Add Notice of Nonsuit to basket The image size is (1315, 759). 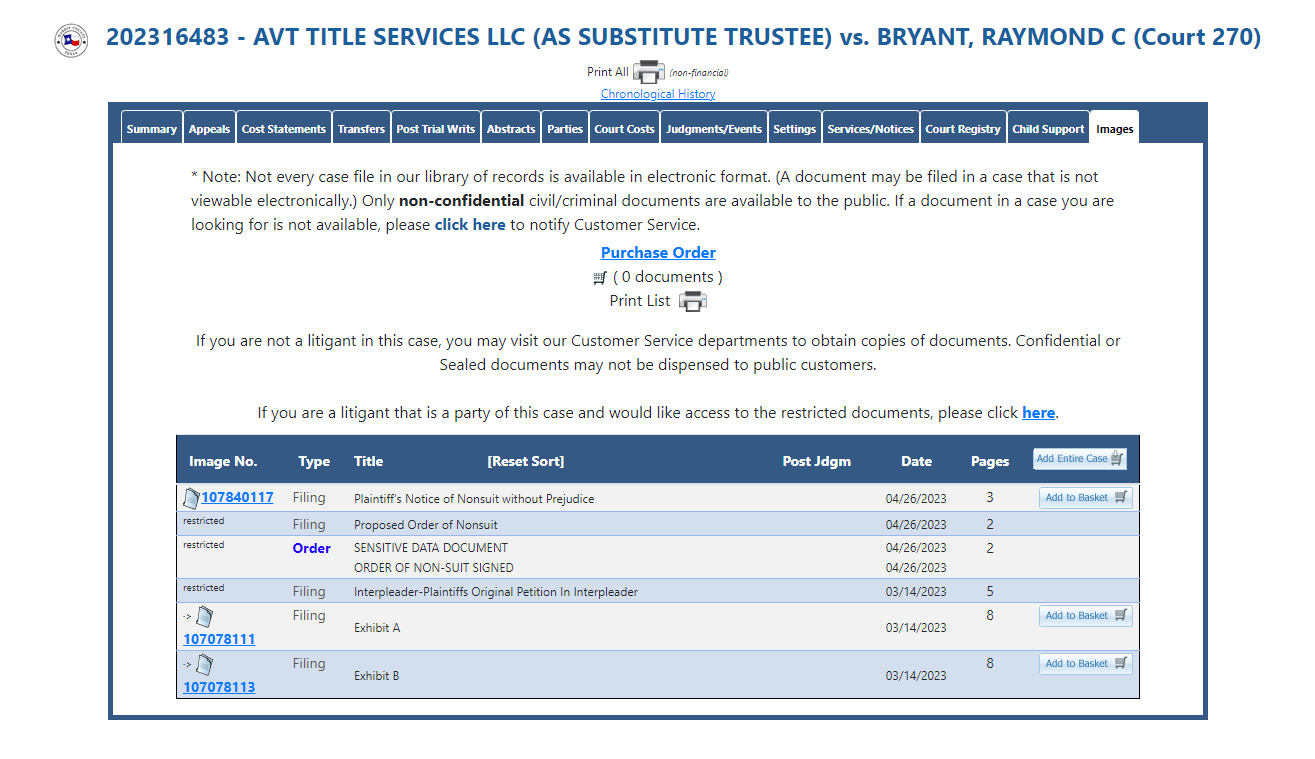click(x=1086, y=498)
